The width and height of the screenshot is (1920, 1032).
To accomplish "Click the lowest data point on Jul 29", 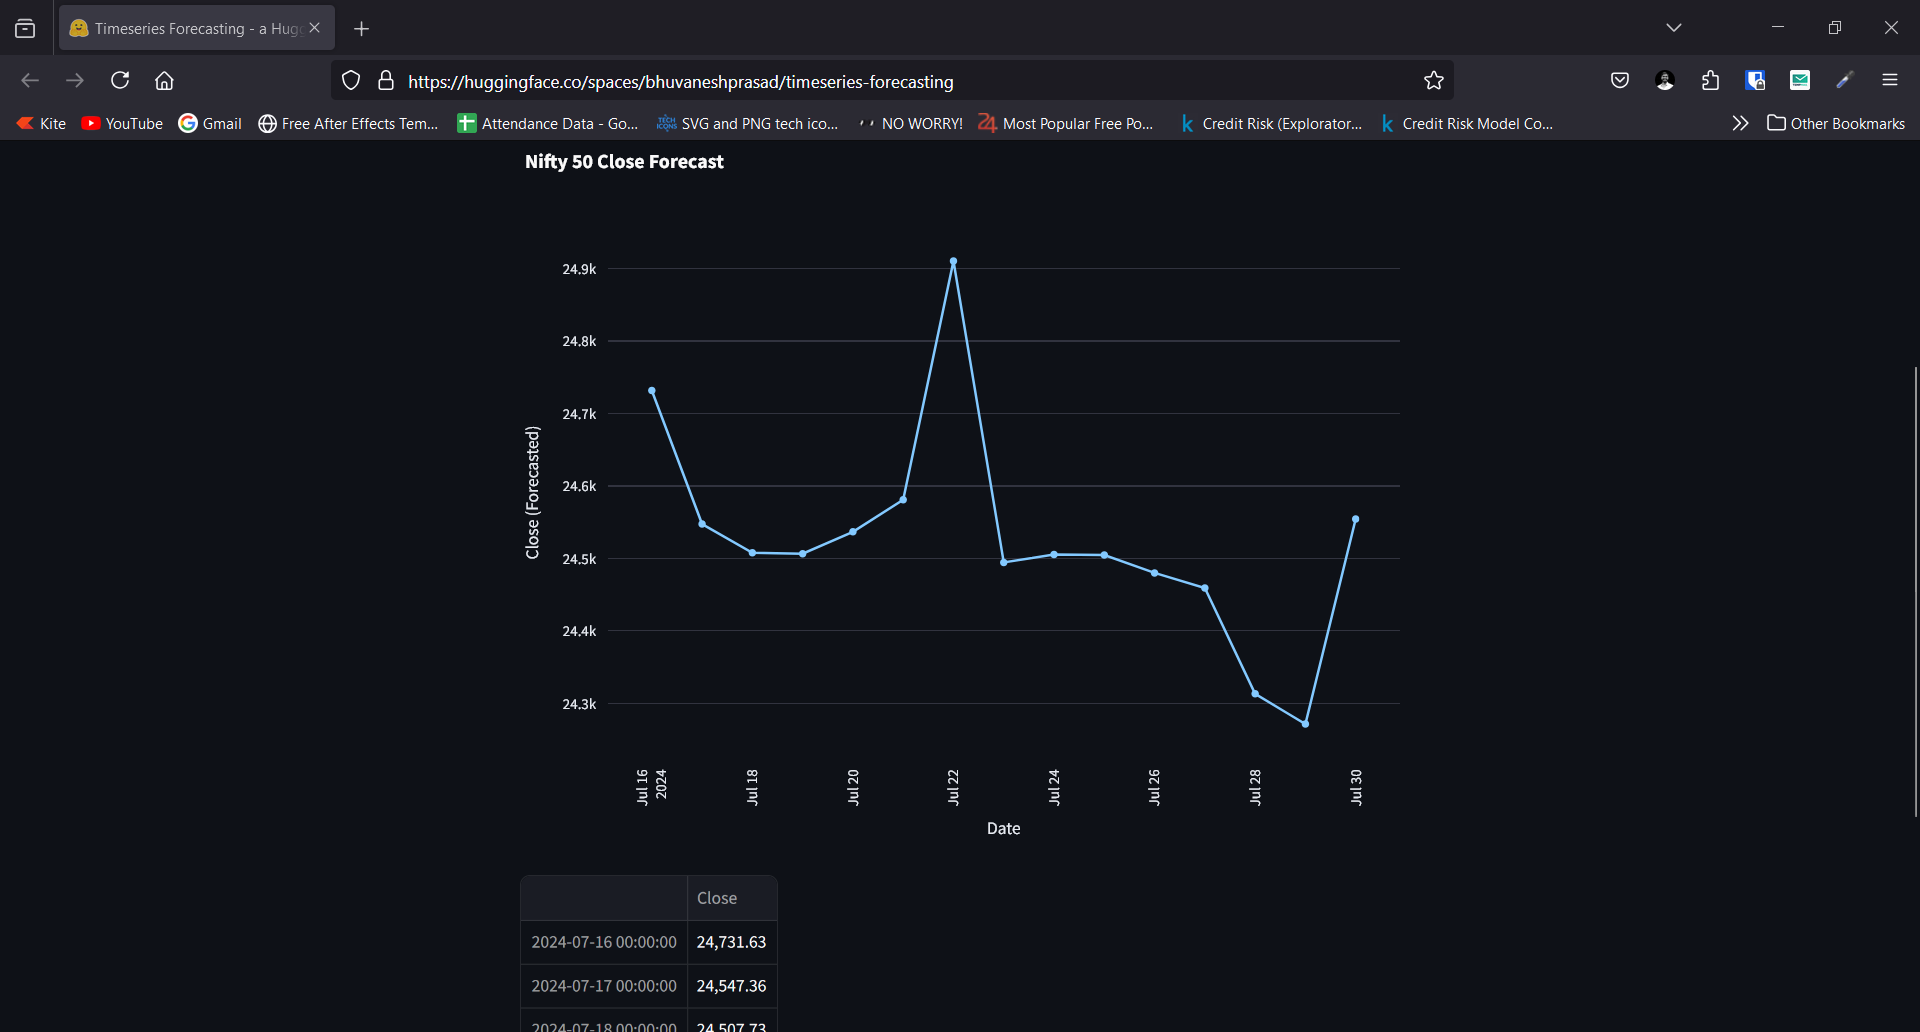I will [x=1306, y=724].
